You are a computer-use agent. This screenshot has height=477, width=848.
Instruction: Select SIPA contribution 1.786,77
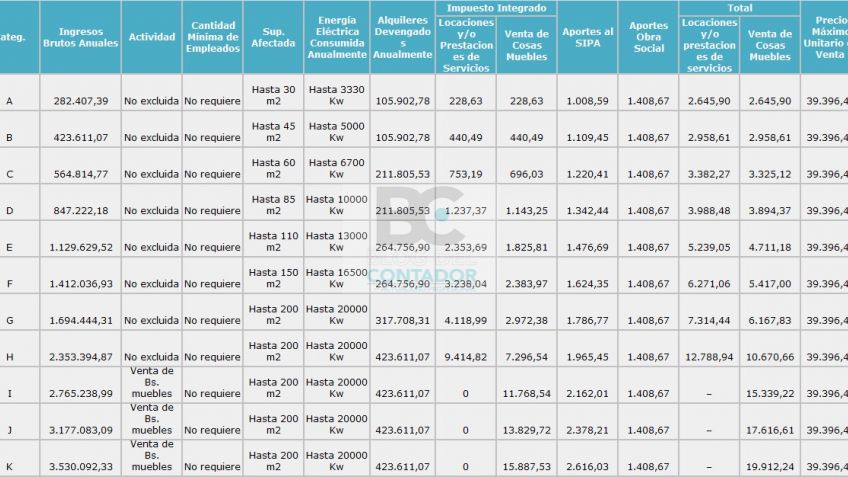[587, 321]
